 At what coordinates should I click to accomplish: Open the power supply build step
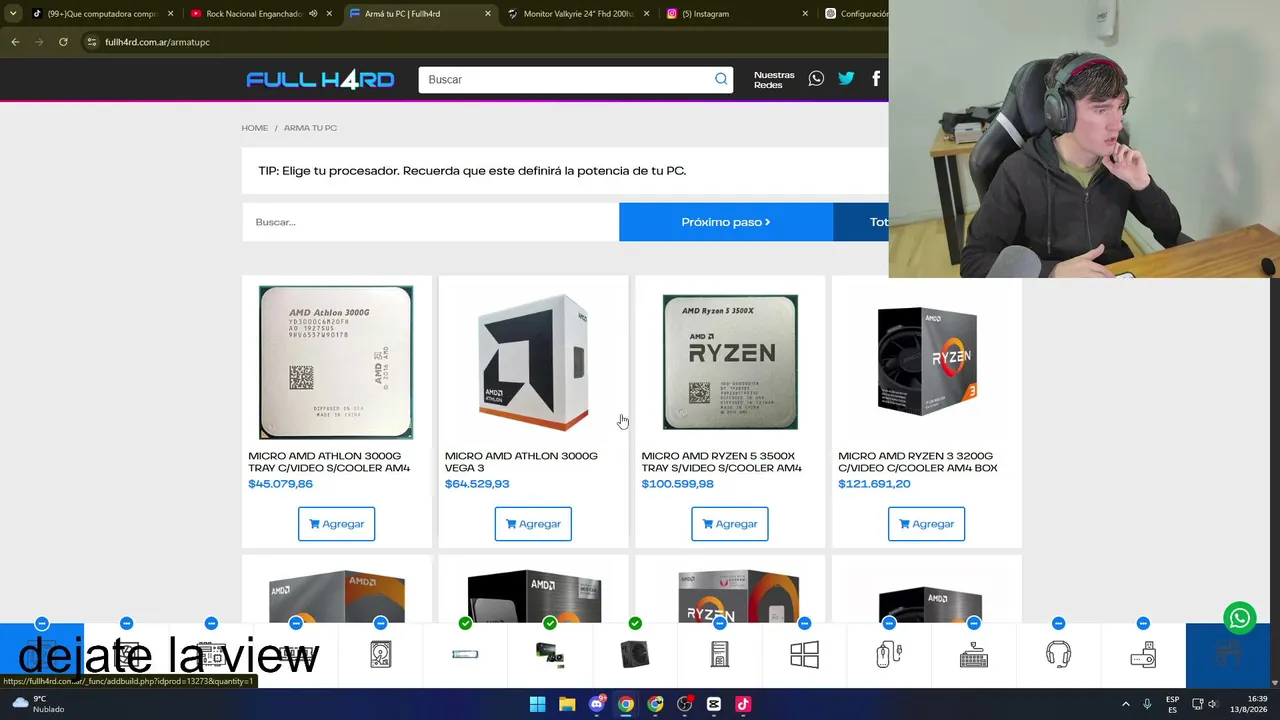tap(635, 655)
